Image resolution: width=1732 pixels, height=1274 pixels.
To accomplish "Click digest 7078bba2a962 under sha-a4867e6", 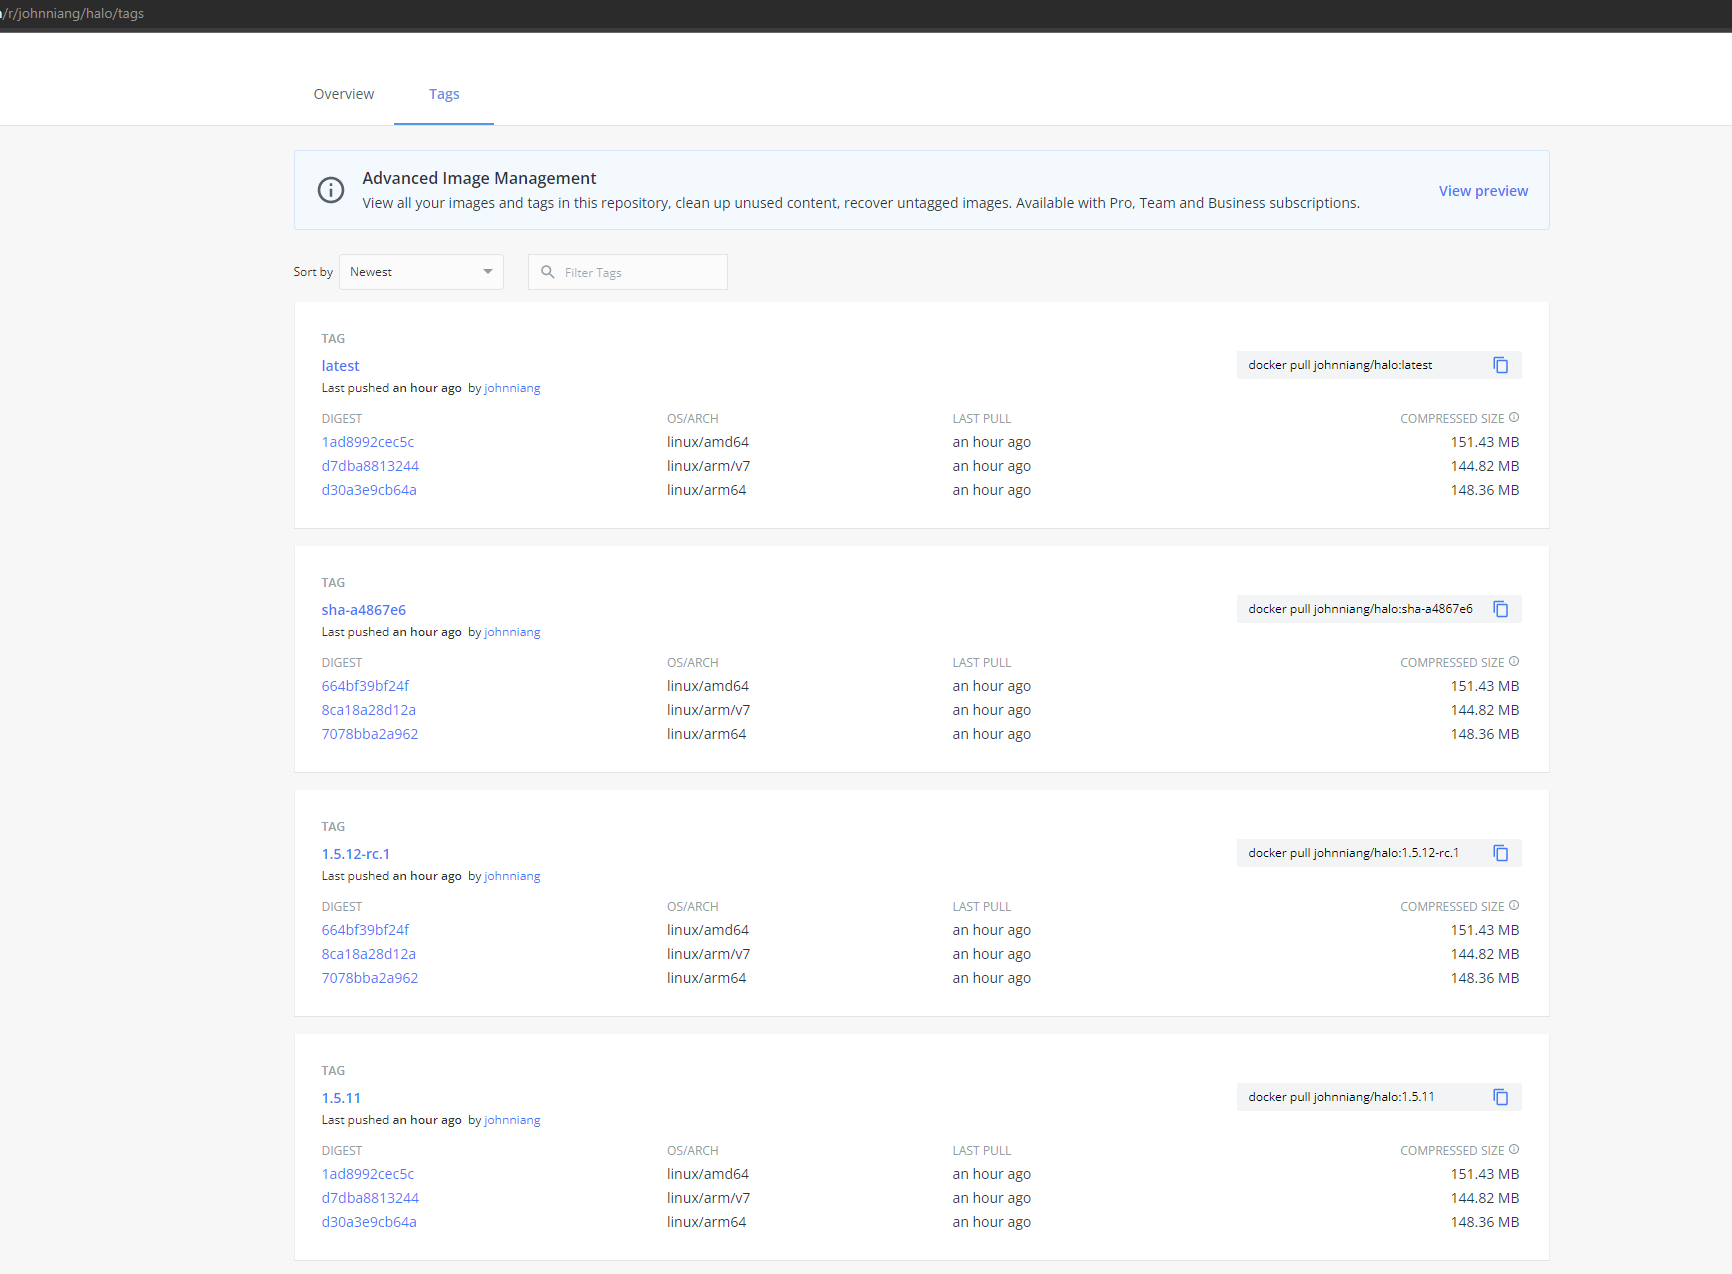I will [x=370, y=733].
